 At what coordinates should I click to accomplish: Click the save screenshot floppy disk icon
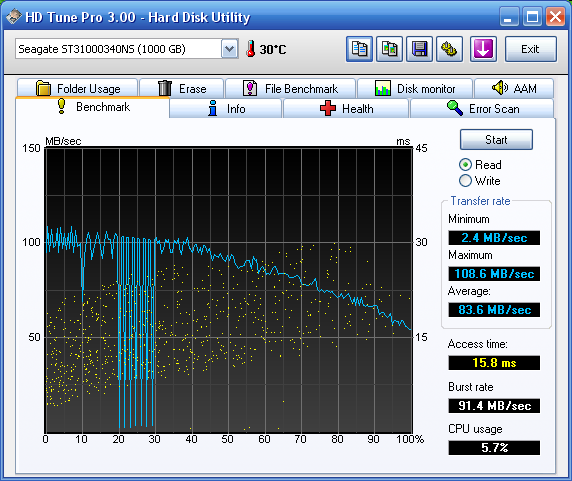(x=420, y=49)
